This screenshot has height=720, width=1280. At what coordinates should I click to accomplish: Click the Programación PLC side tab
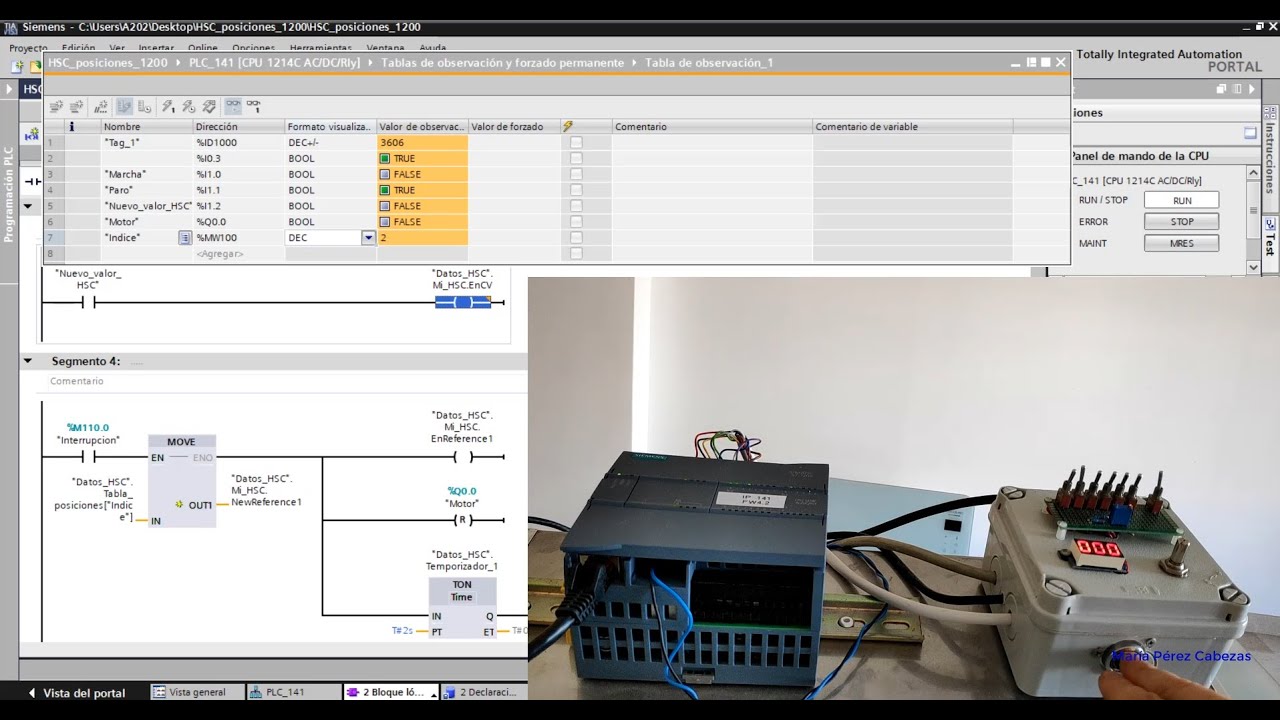pos(9,195)
